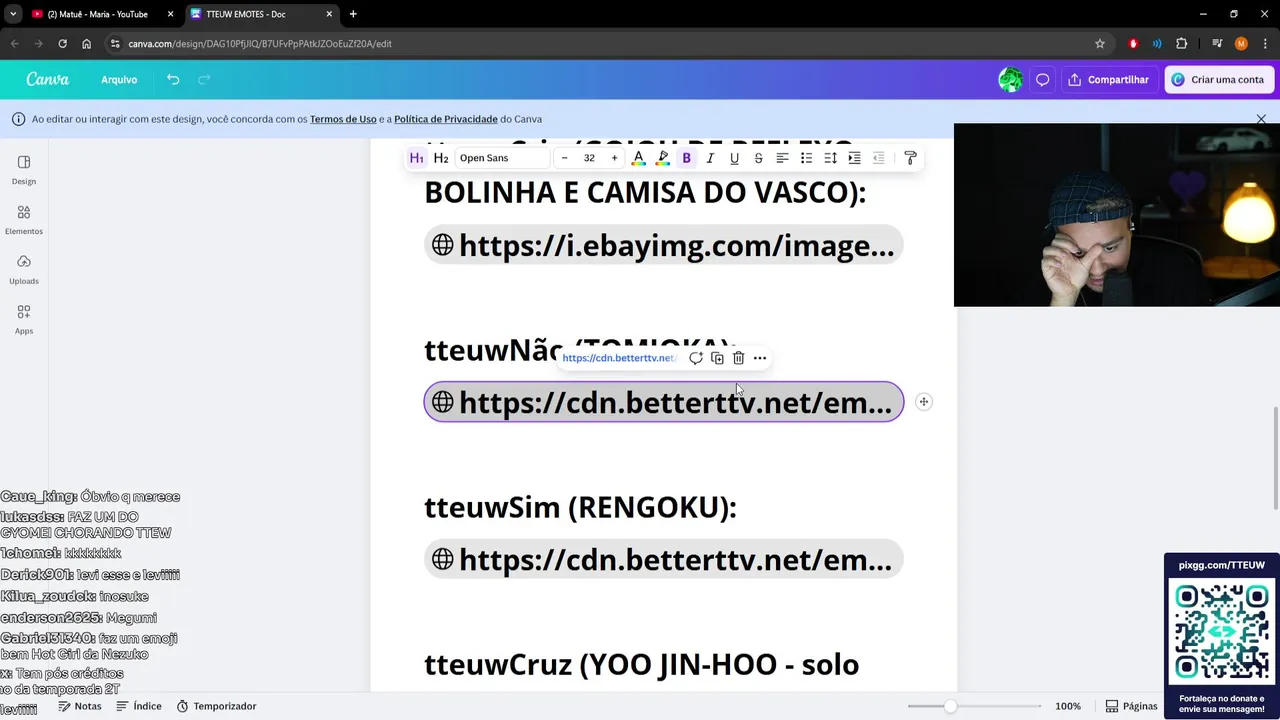Click the Canva logo
The width and height of the screenshot is (1280, 720).
47,80
